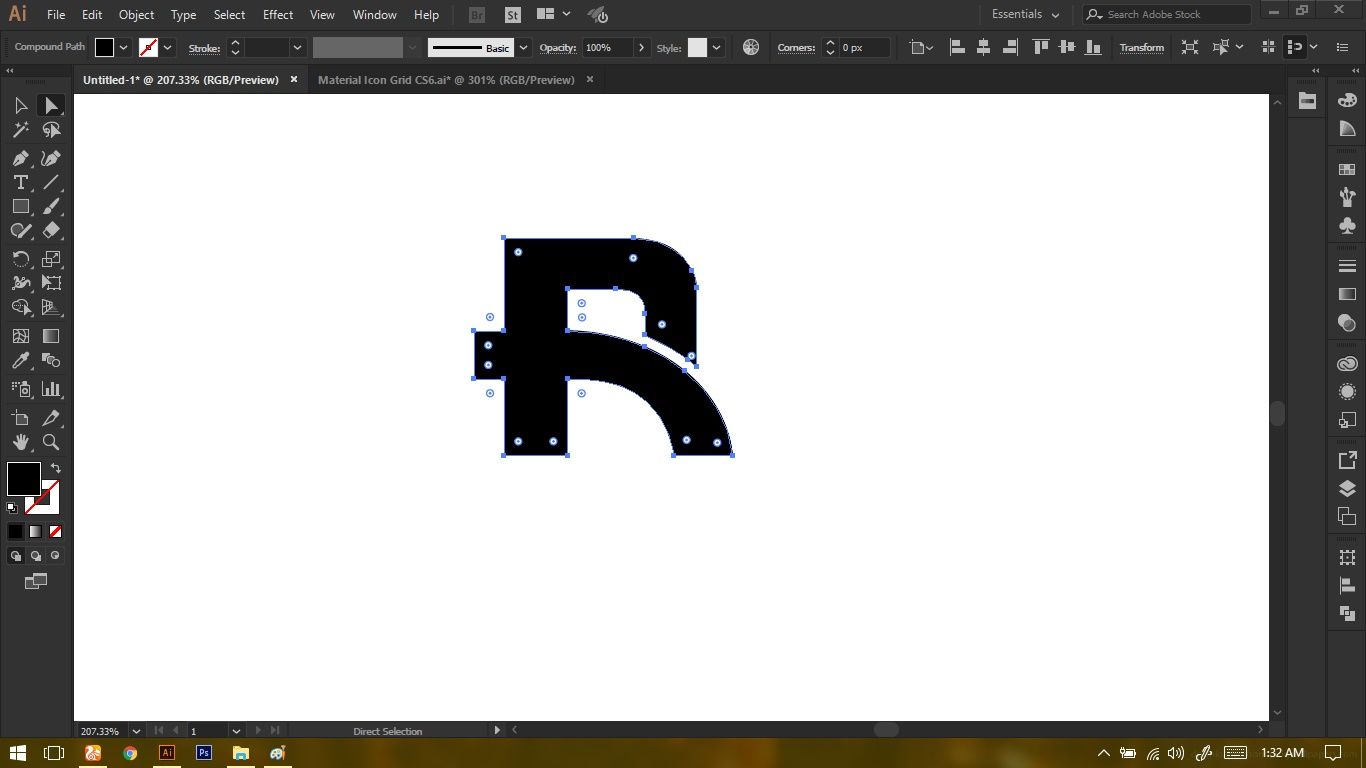Pick the Lasso tool
Image resolution: width=1366 pixels, height=768 pixels.
click(51, 130)
